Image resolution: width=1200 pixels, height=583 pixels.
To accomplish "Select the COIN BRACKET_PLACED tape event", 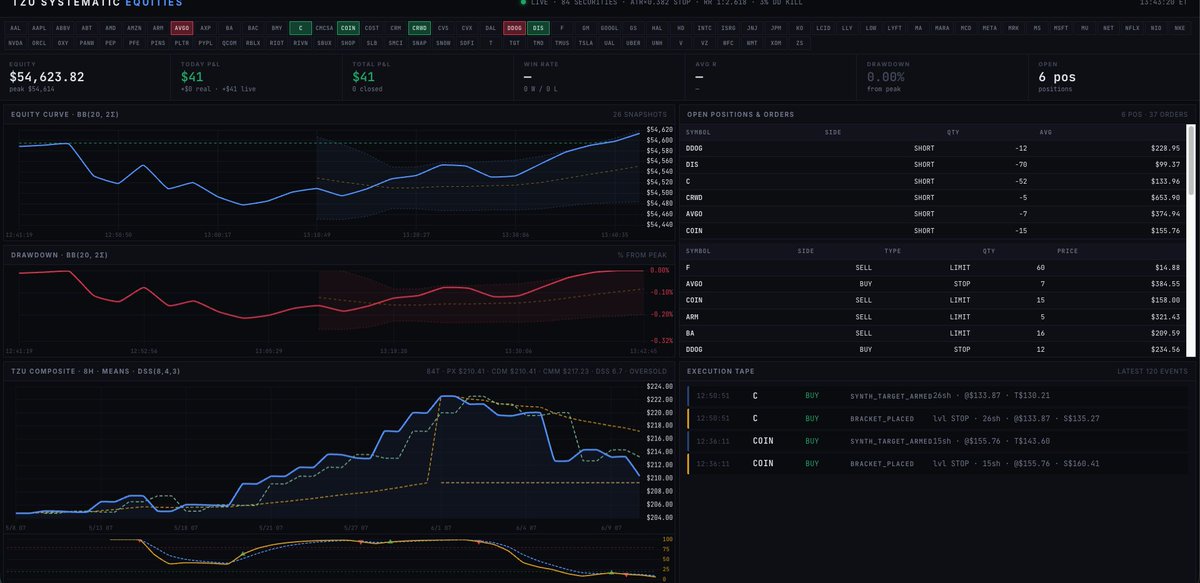I will 938,463.
